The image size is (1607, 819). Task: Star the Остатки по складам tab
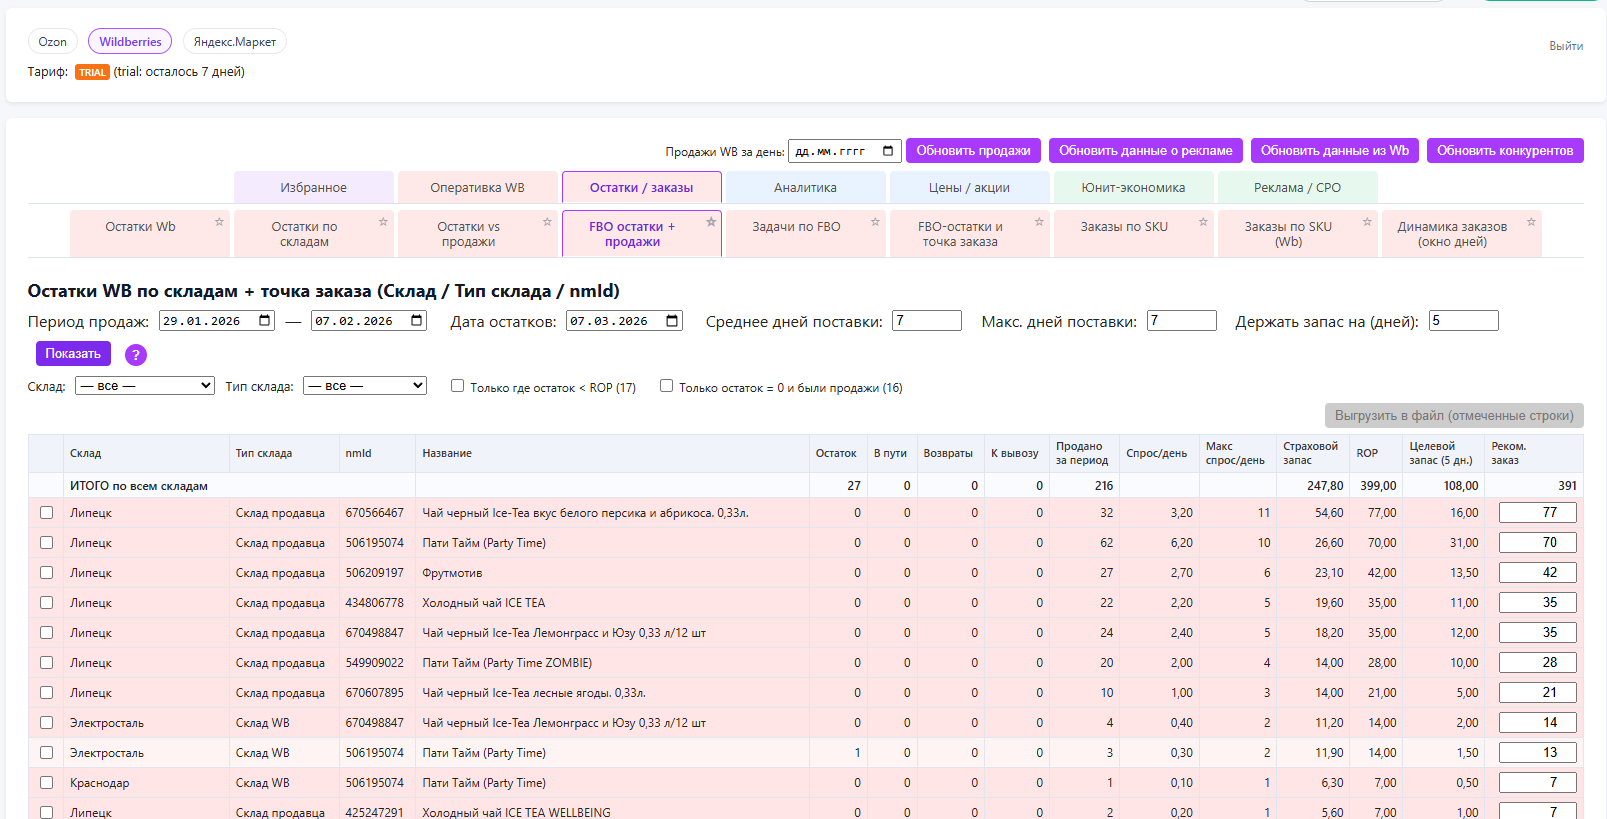coord(383,222)
